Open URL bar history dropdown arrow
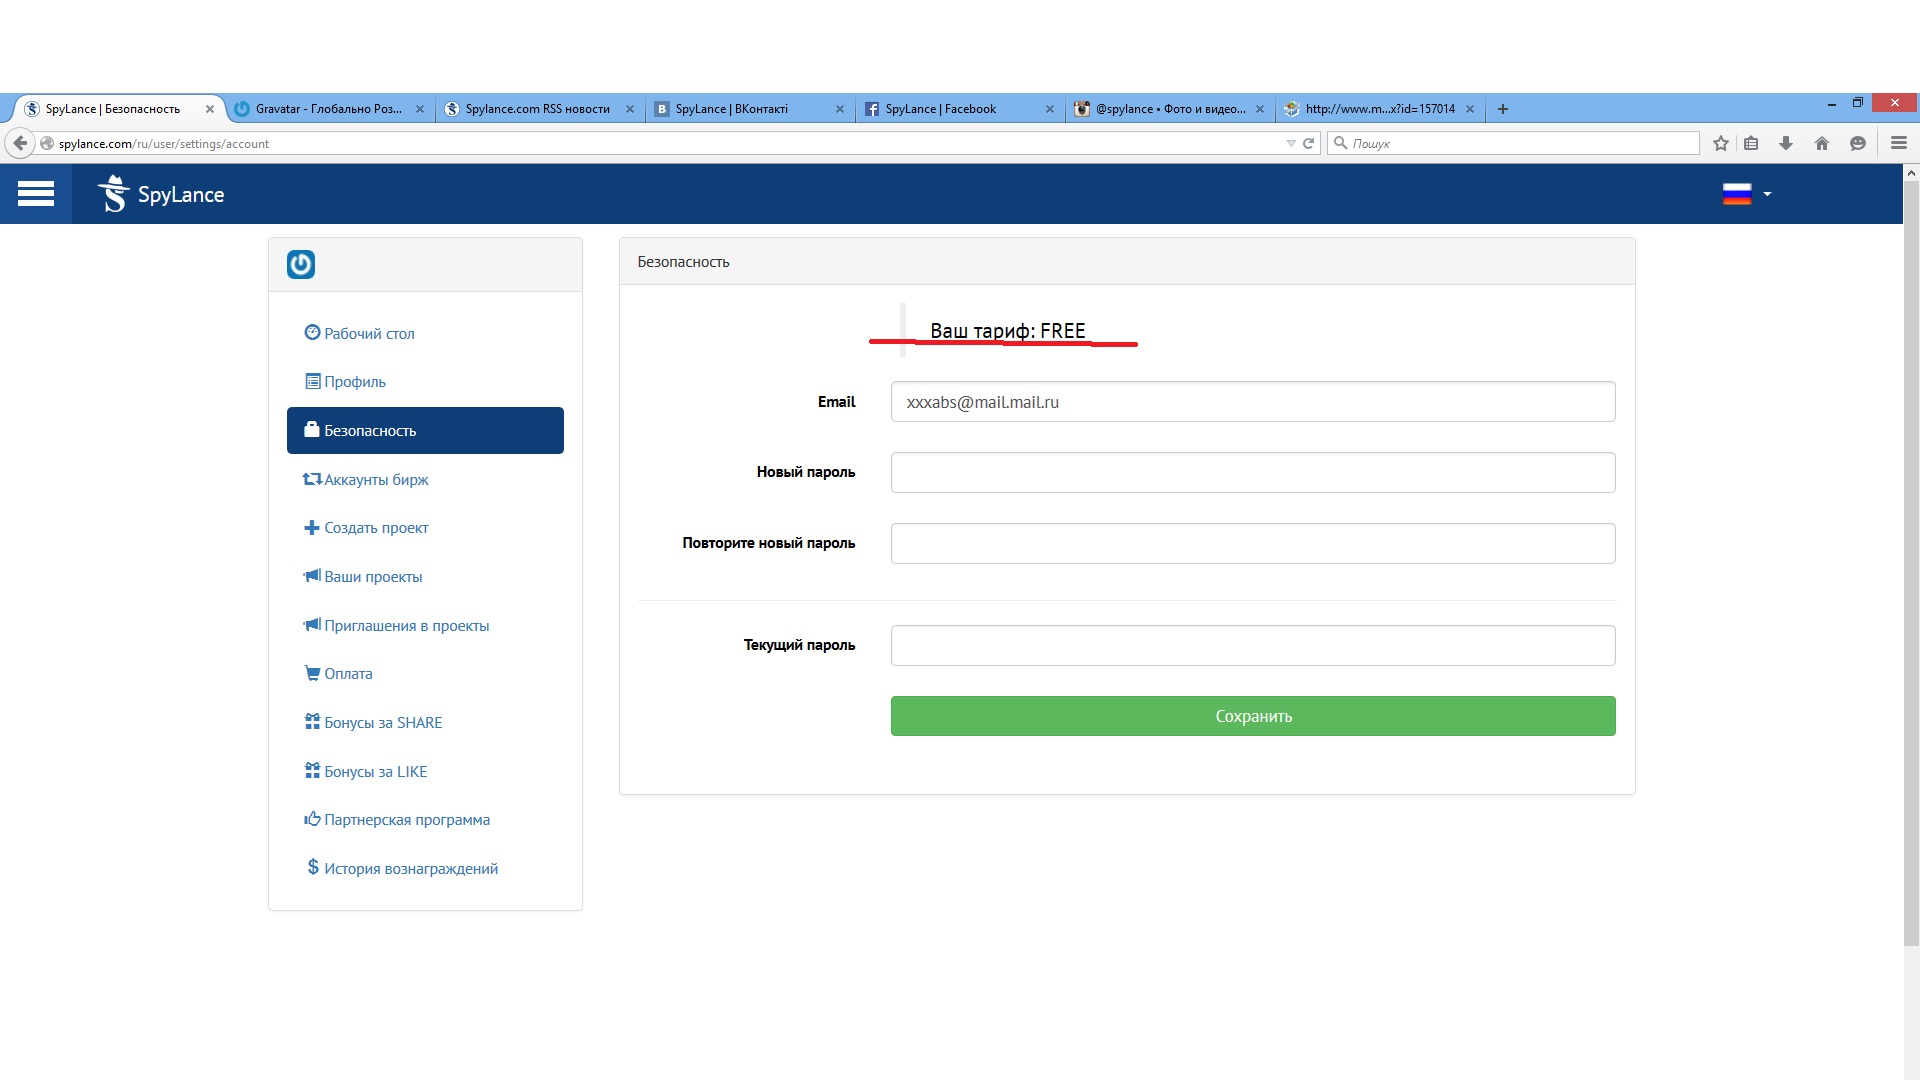Image resolution: width=1920 pixels, height=1080 pixels. (1290, 143)
